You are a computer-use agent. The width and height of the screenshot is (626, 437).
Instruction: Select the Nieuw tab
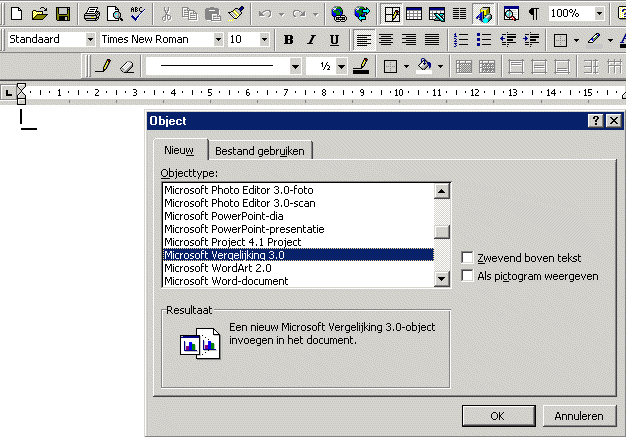pyautogui.click(x=179, y=150)
